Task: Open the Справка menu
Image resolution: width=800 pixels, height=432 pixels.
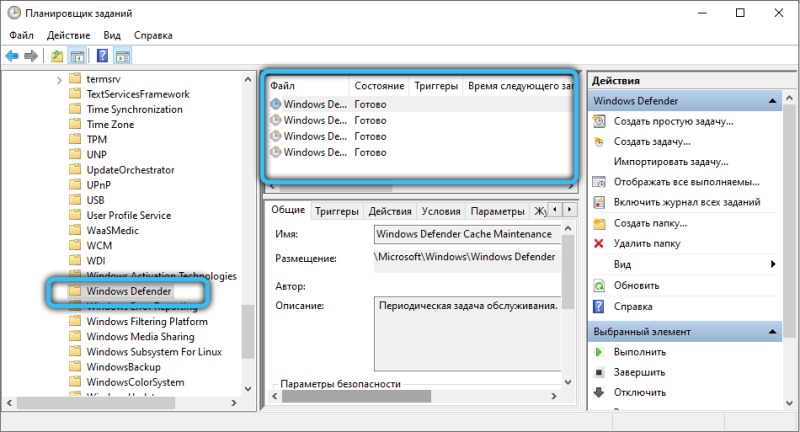Action: 153,35
